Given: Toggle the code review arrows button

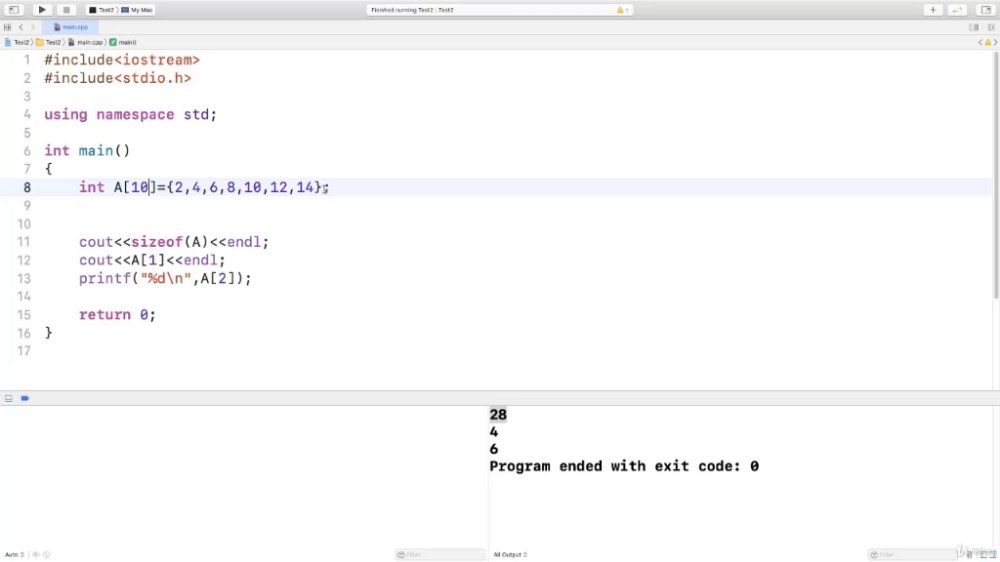Looking at the screenshot, I should point(957,10).
